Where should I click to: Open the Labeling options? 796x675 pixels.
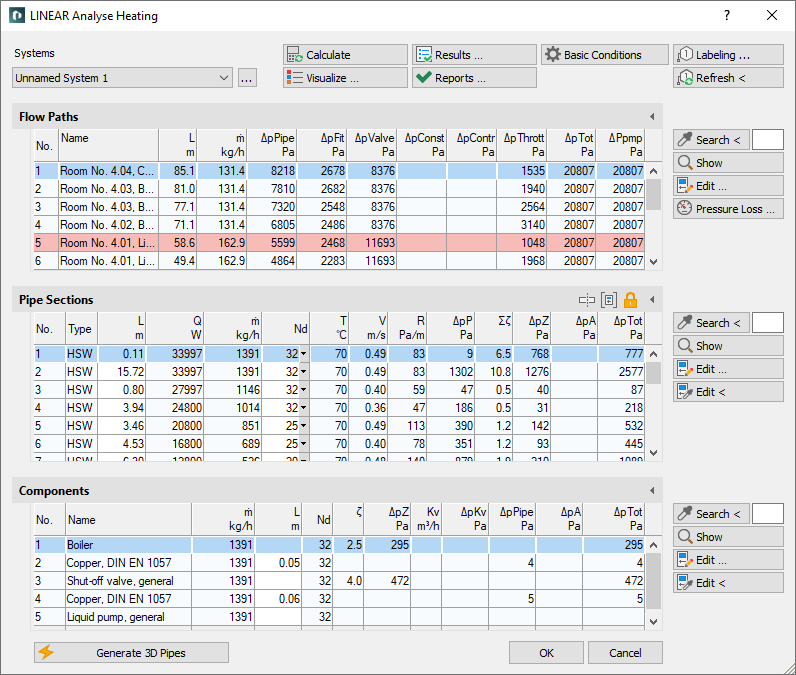(728, 55)
